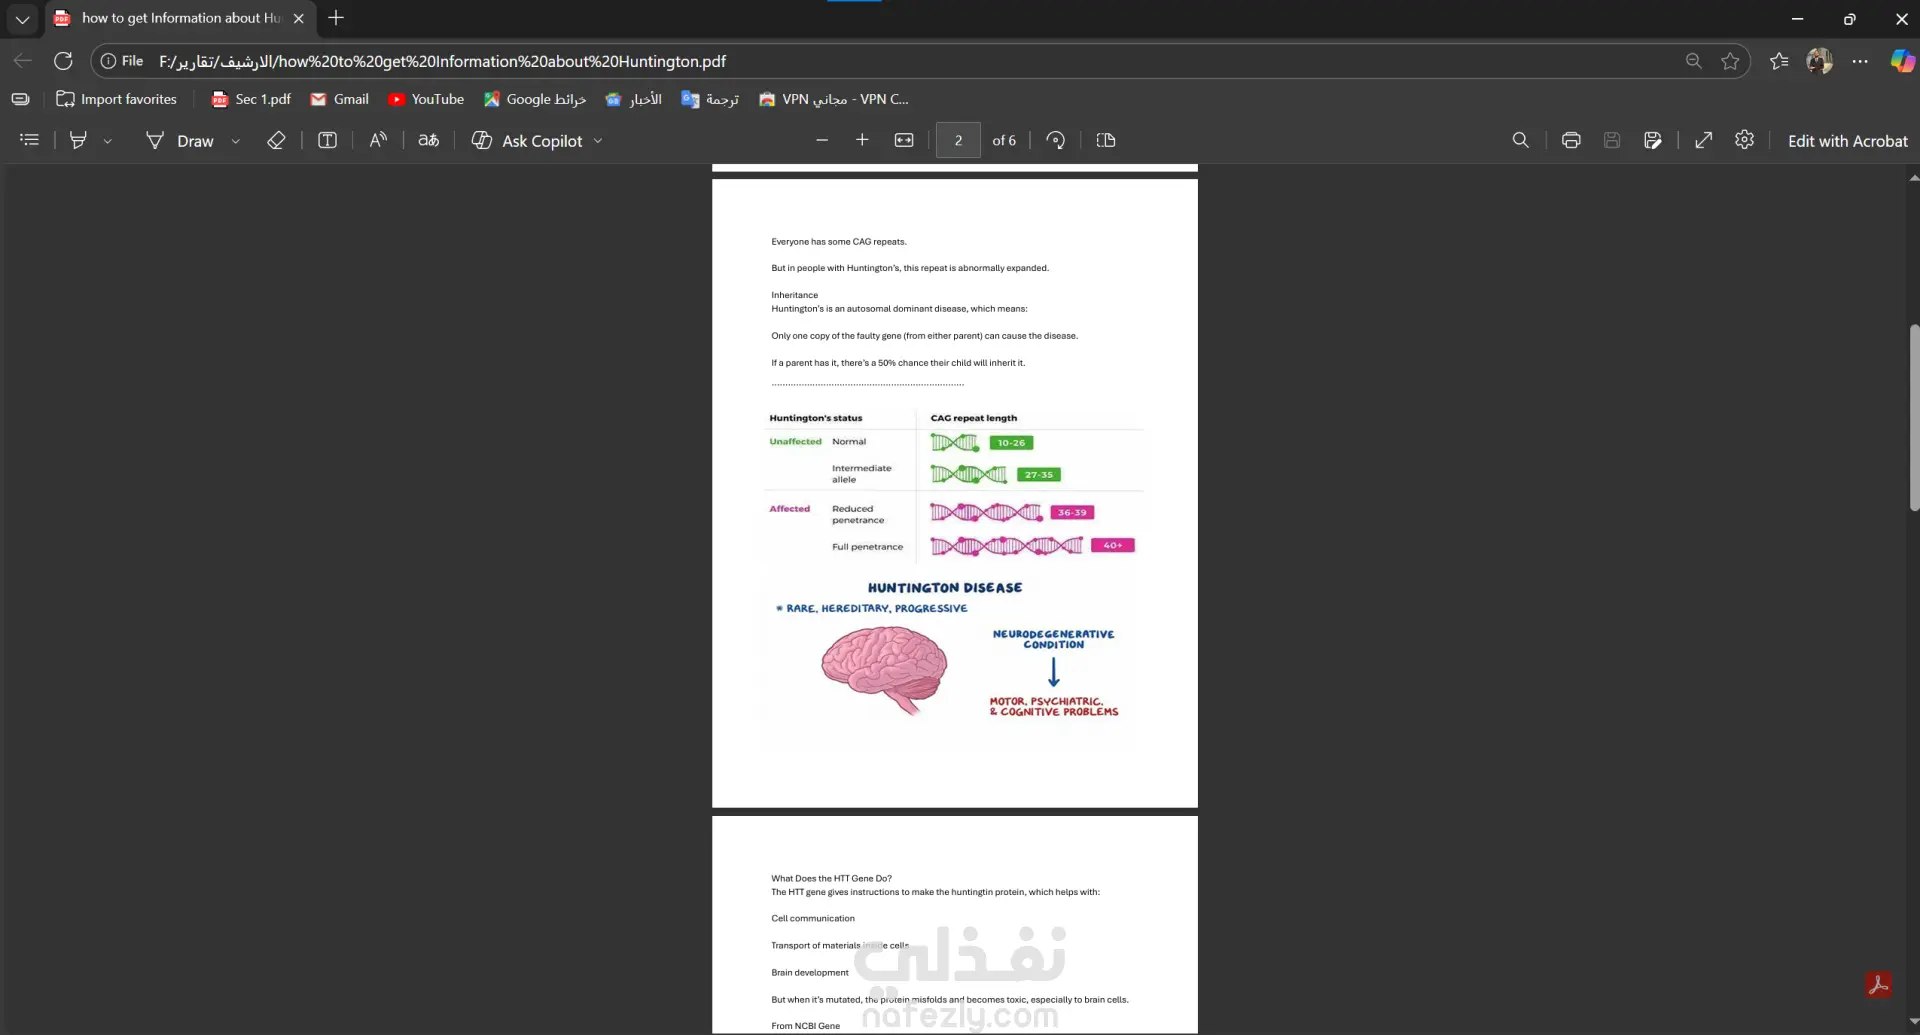Start Read aloud
The width and height of the screenshot is (1920, 1035).
pos(378,141)
